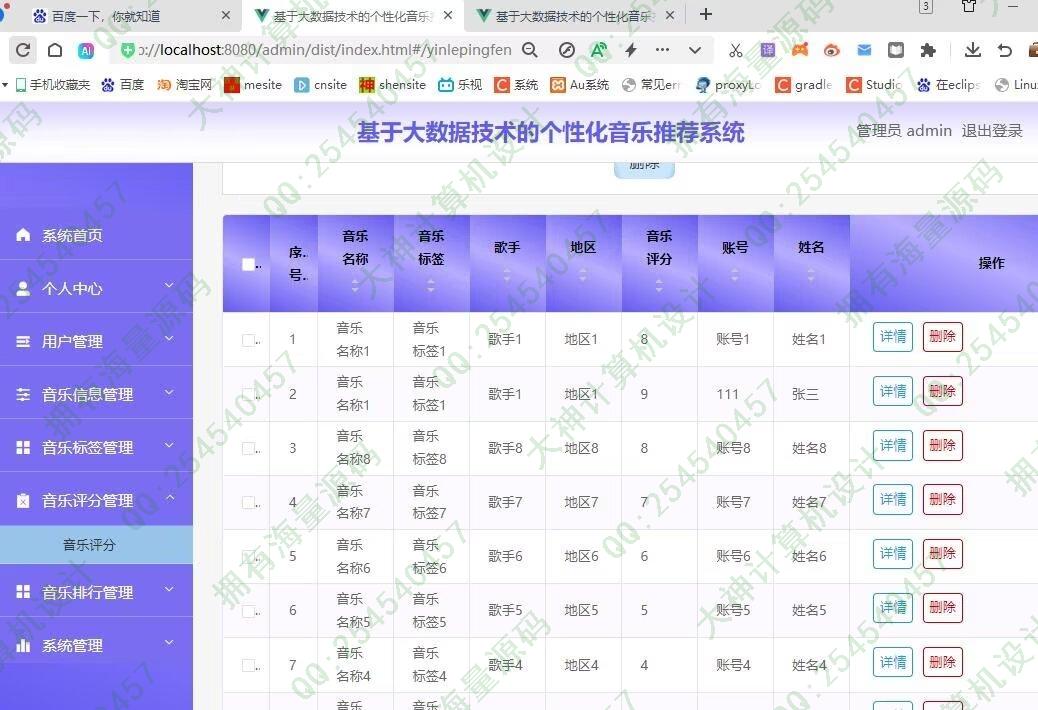The width and height of the screenshot is (1038, 710).
Task: Open the 淘宝网 bookmark
Action: pos(184,85)
